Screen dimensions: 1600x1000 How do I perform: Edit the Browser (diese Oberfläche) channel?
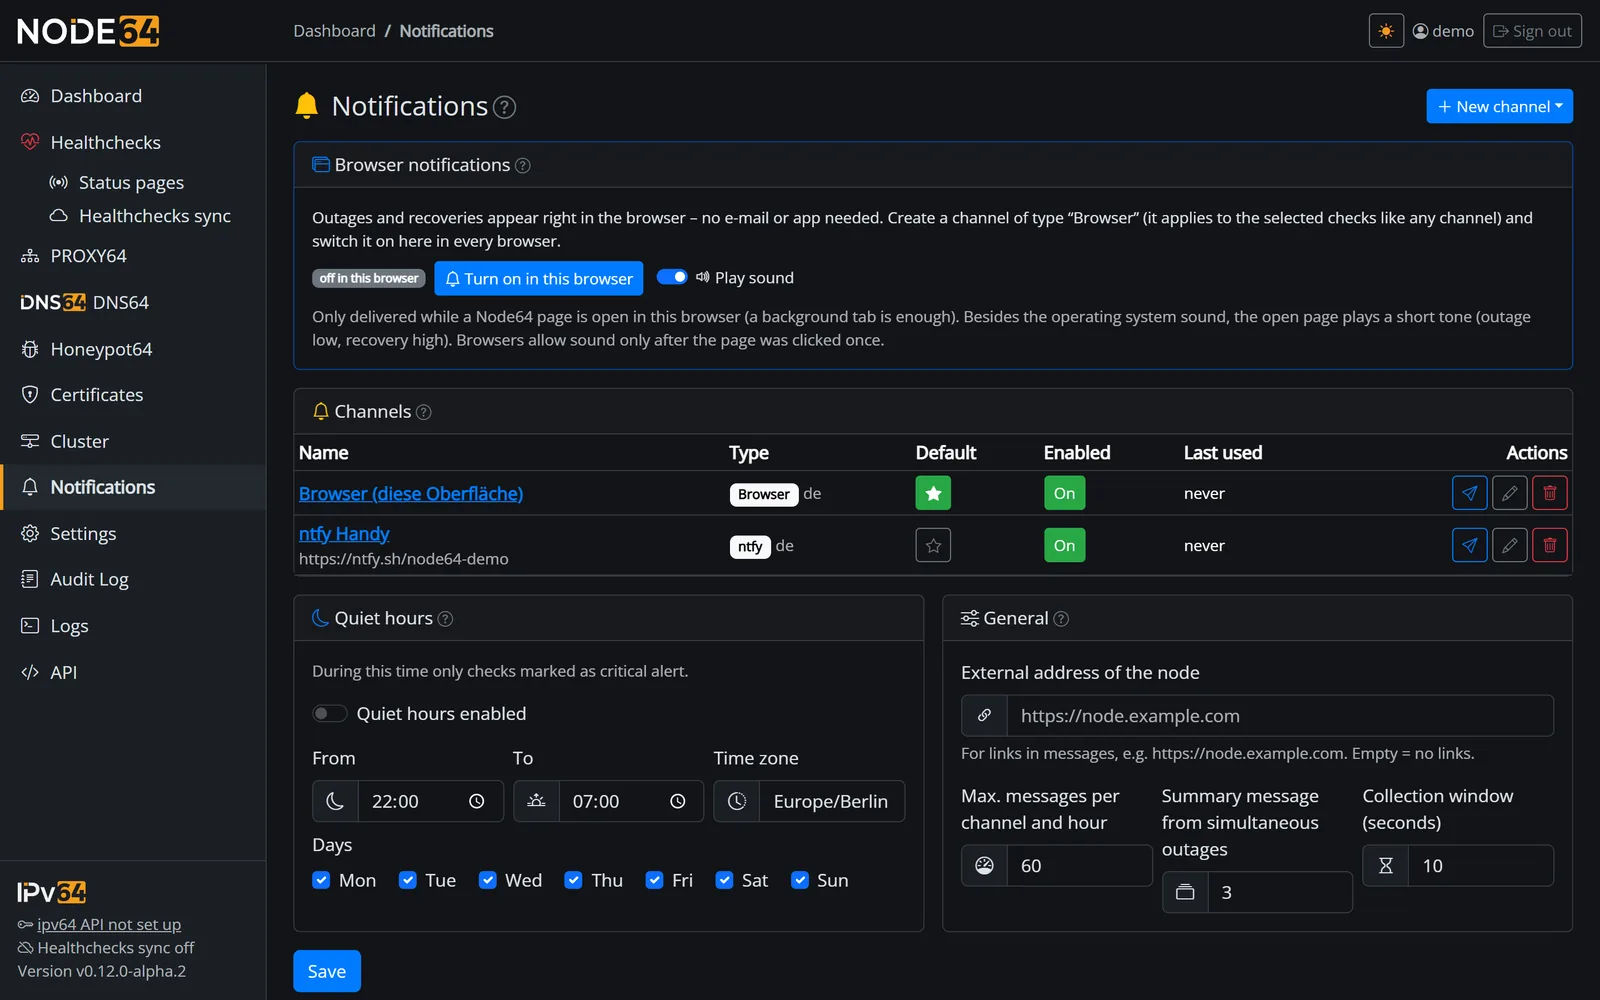pyautogui.click(x=1509, y=493)
